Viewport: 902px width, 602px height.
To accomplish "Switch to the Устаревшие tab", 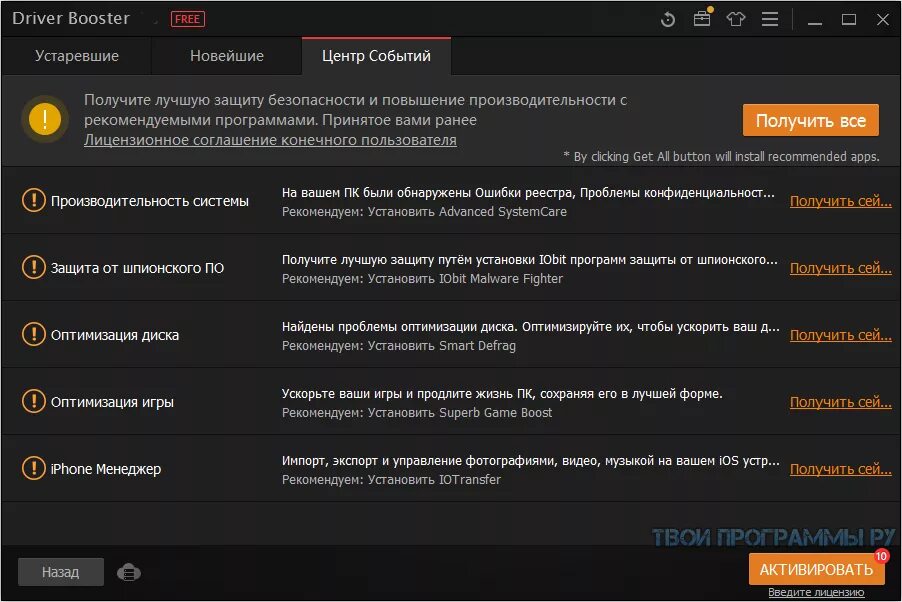I will (77, 56).
